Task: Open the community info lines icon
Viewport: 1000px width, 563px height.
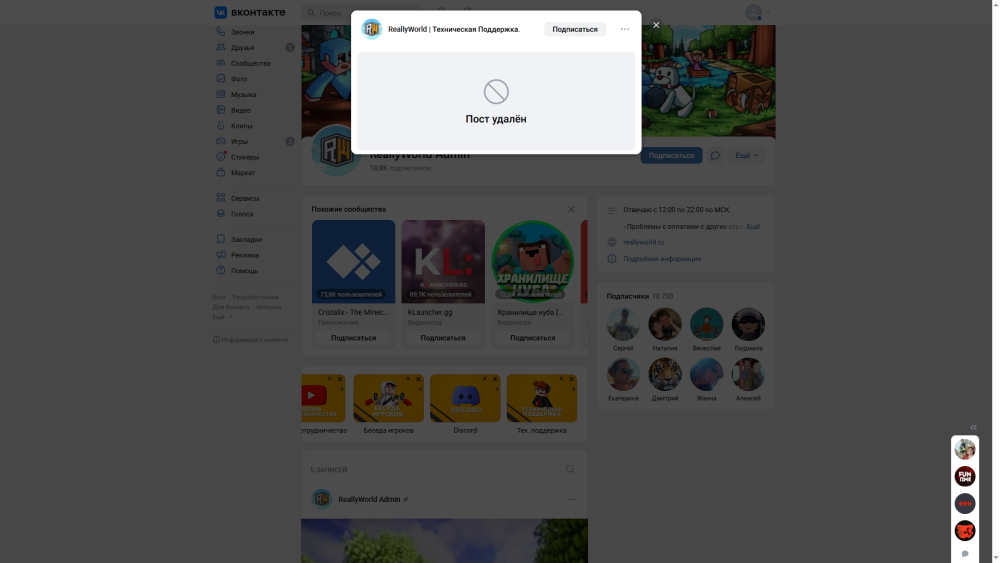Action: click(x=612, y=210)
